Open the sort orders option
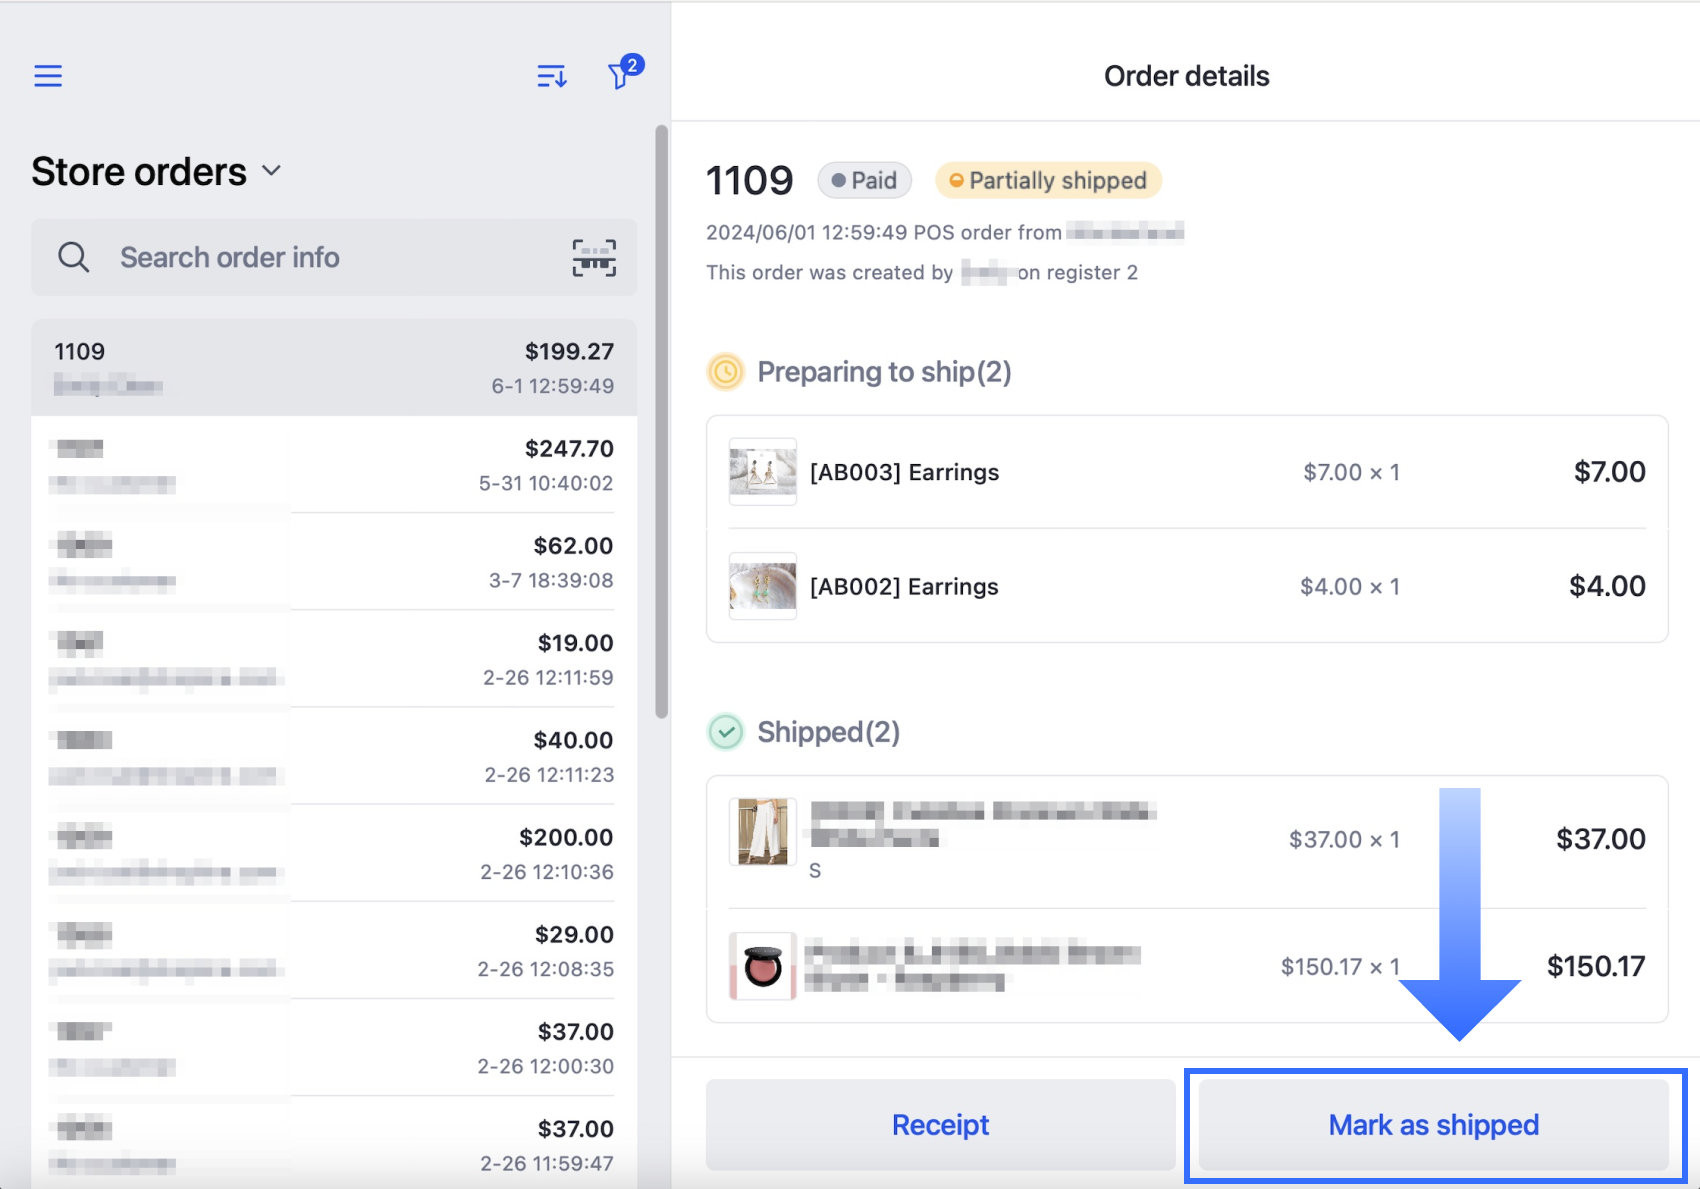The image size is (1700, 1189). coord(552,76)
